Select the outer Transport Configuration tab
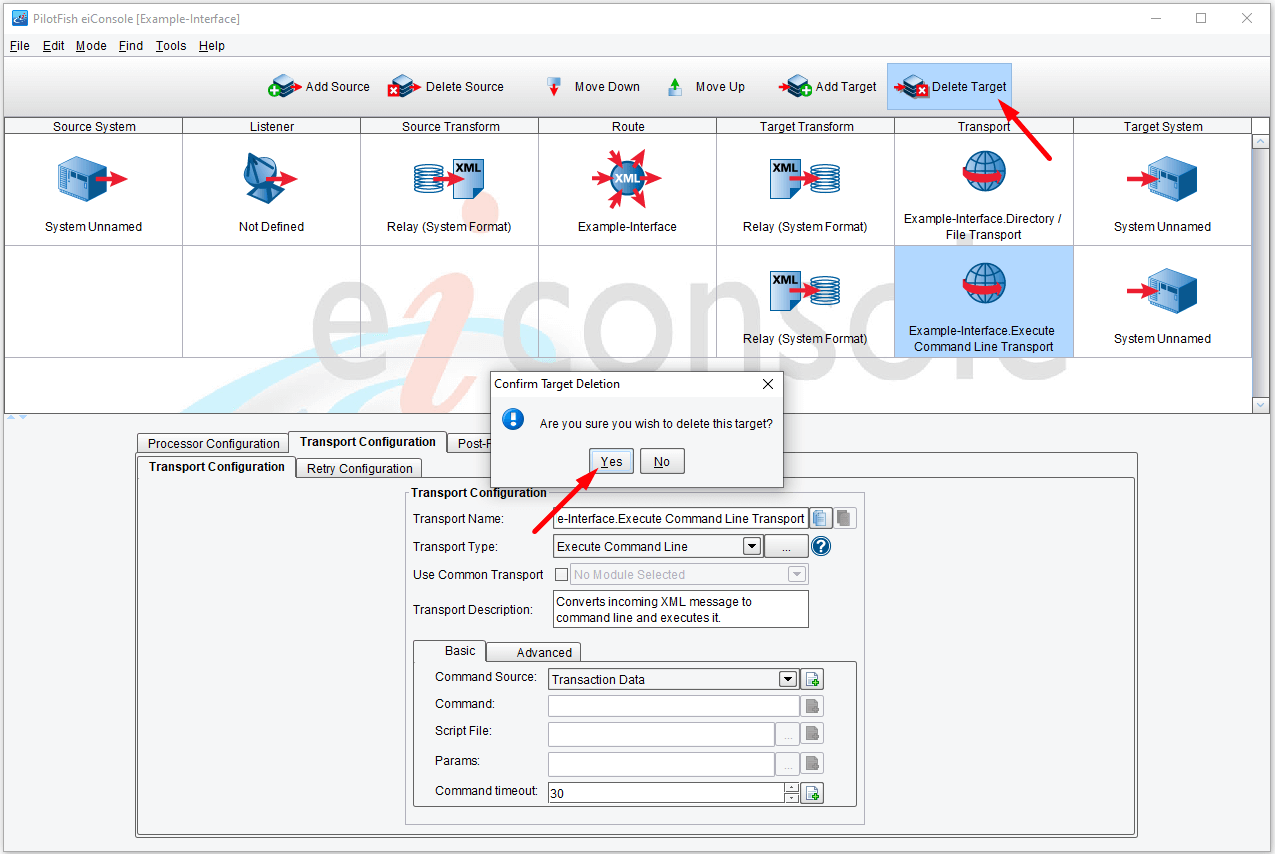 [367, 442]
